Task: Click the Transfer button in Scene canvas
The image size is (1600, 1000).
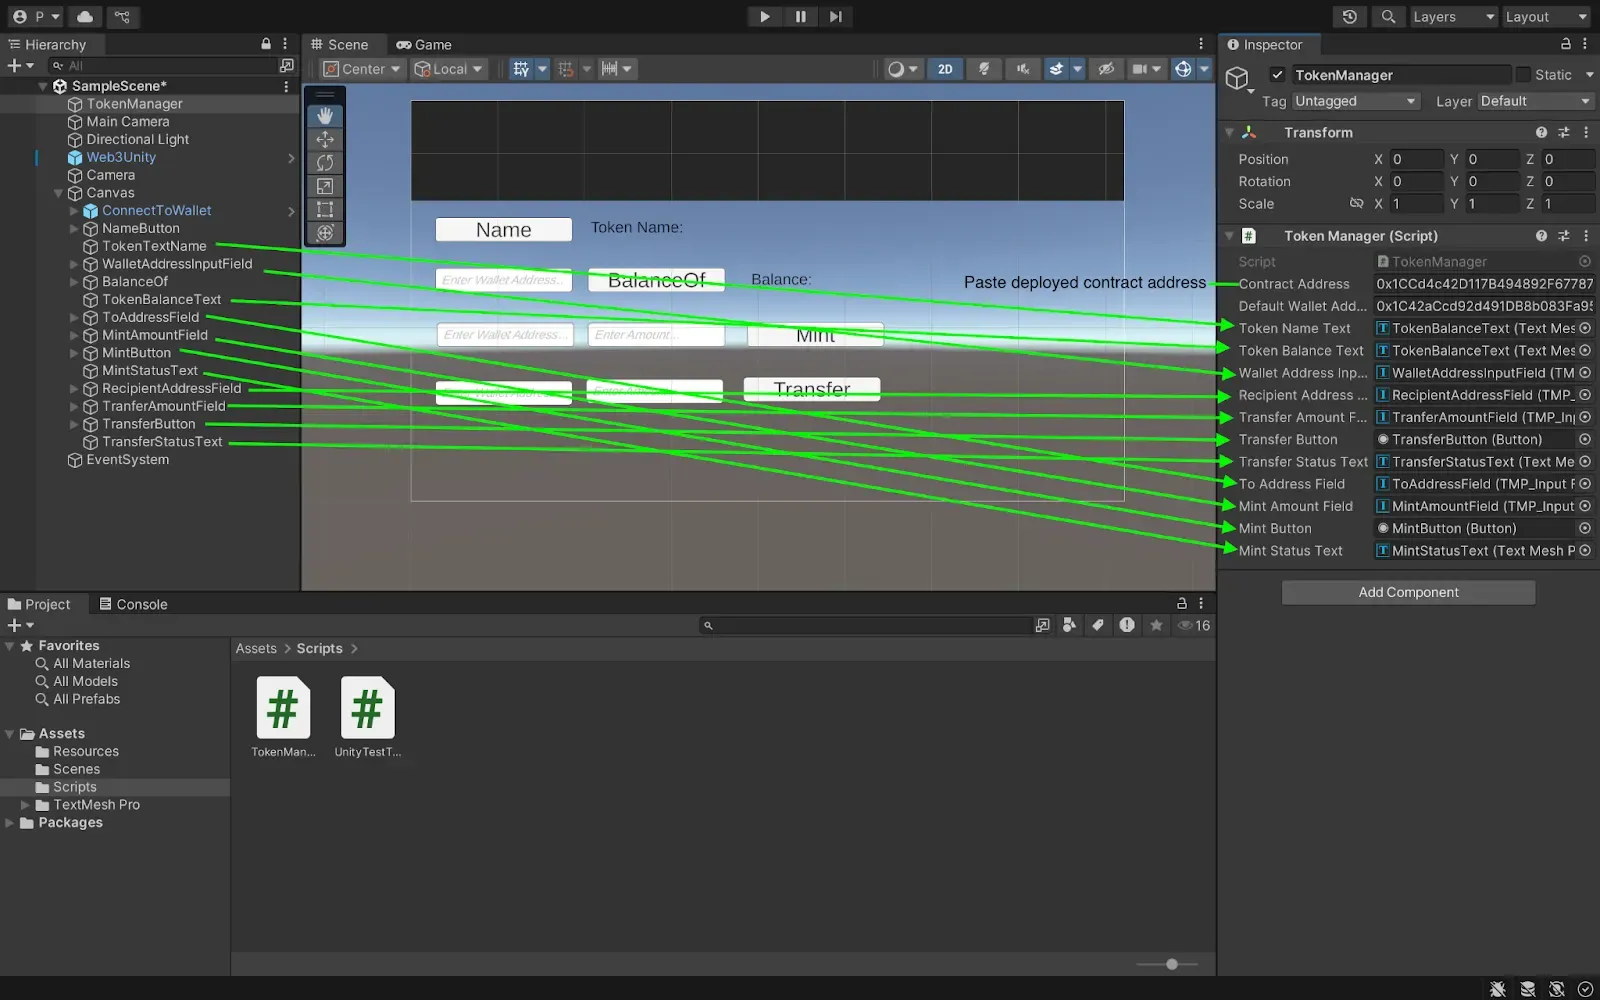Action: click(x=811, y=389)
